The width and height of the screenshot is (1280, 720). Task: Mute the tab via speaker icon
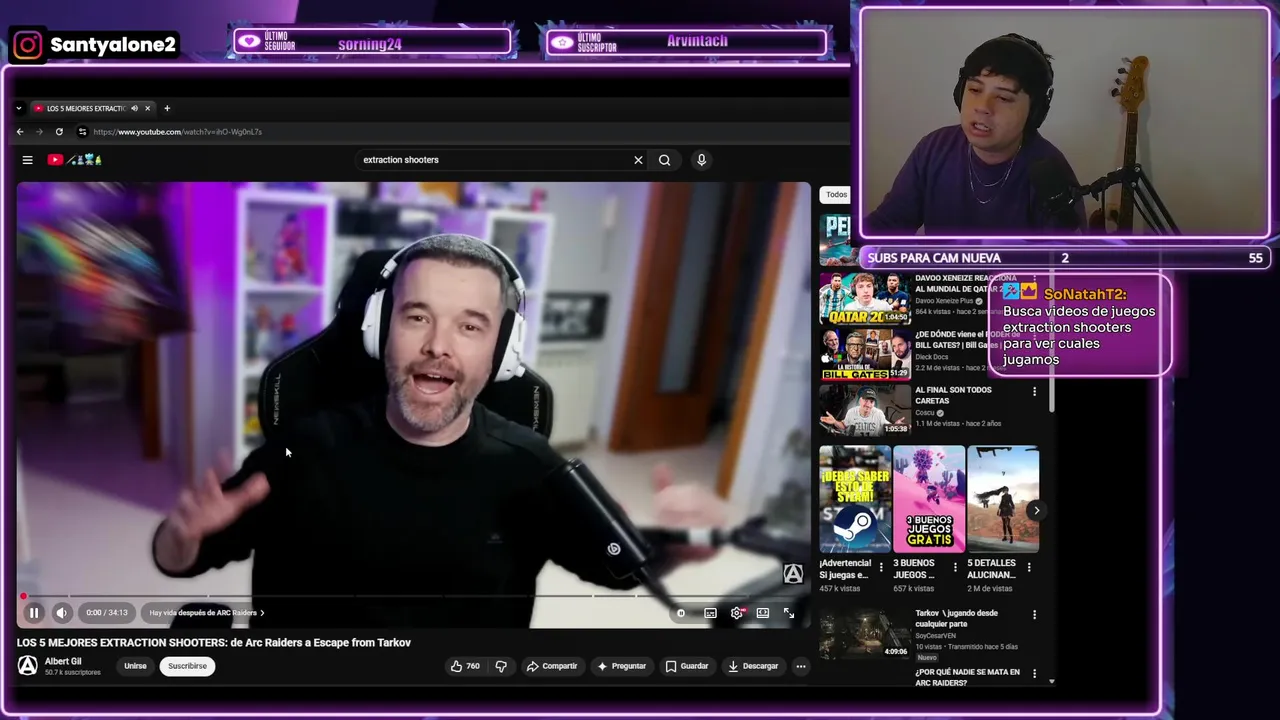(134, 108)
